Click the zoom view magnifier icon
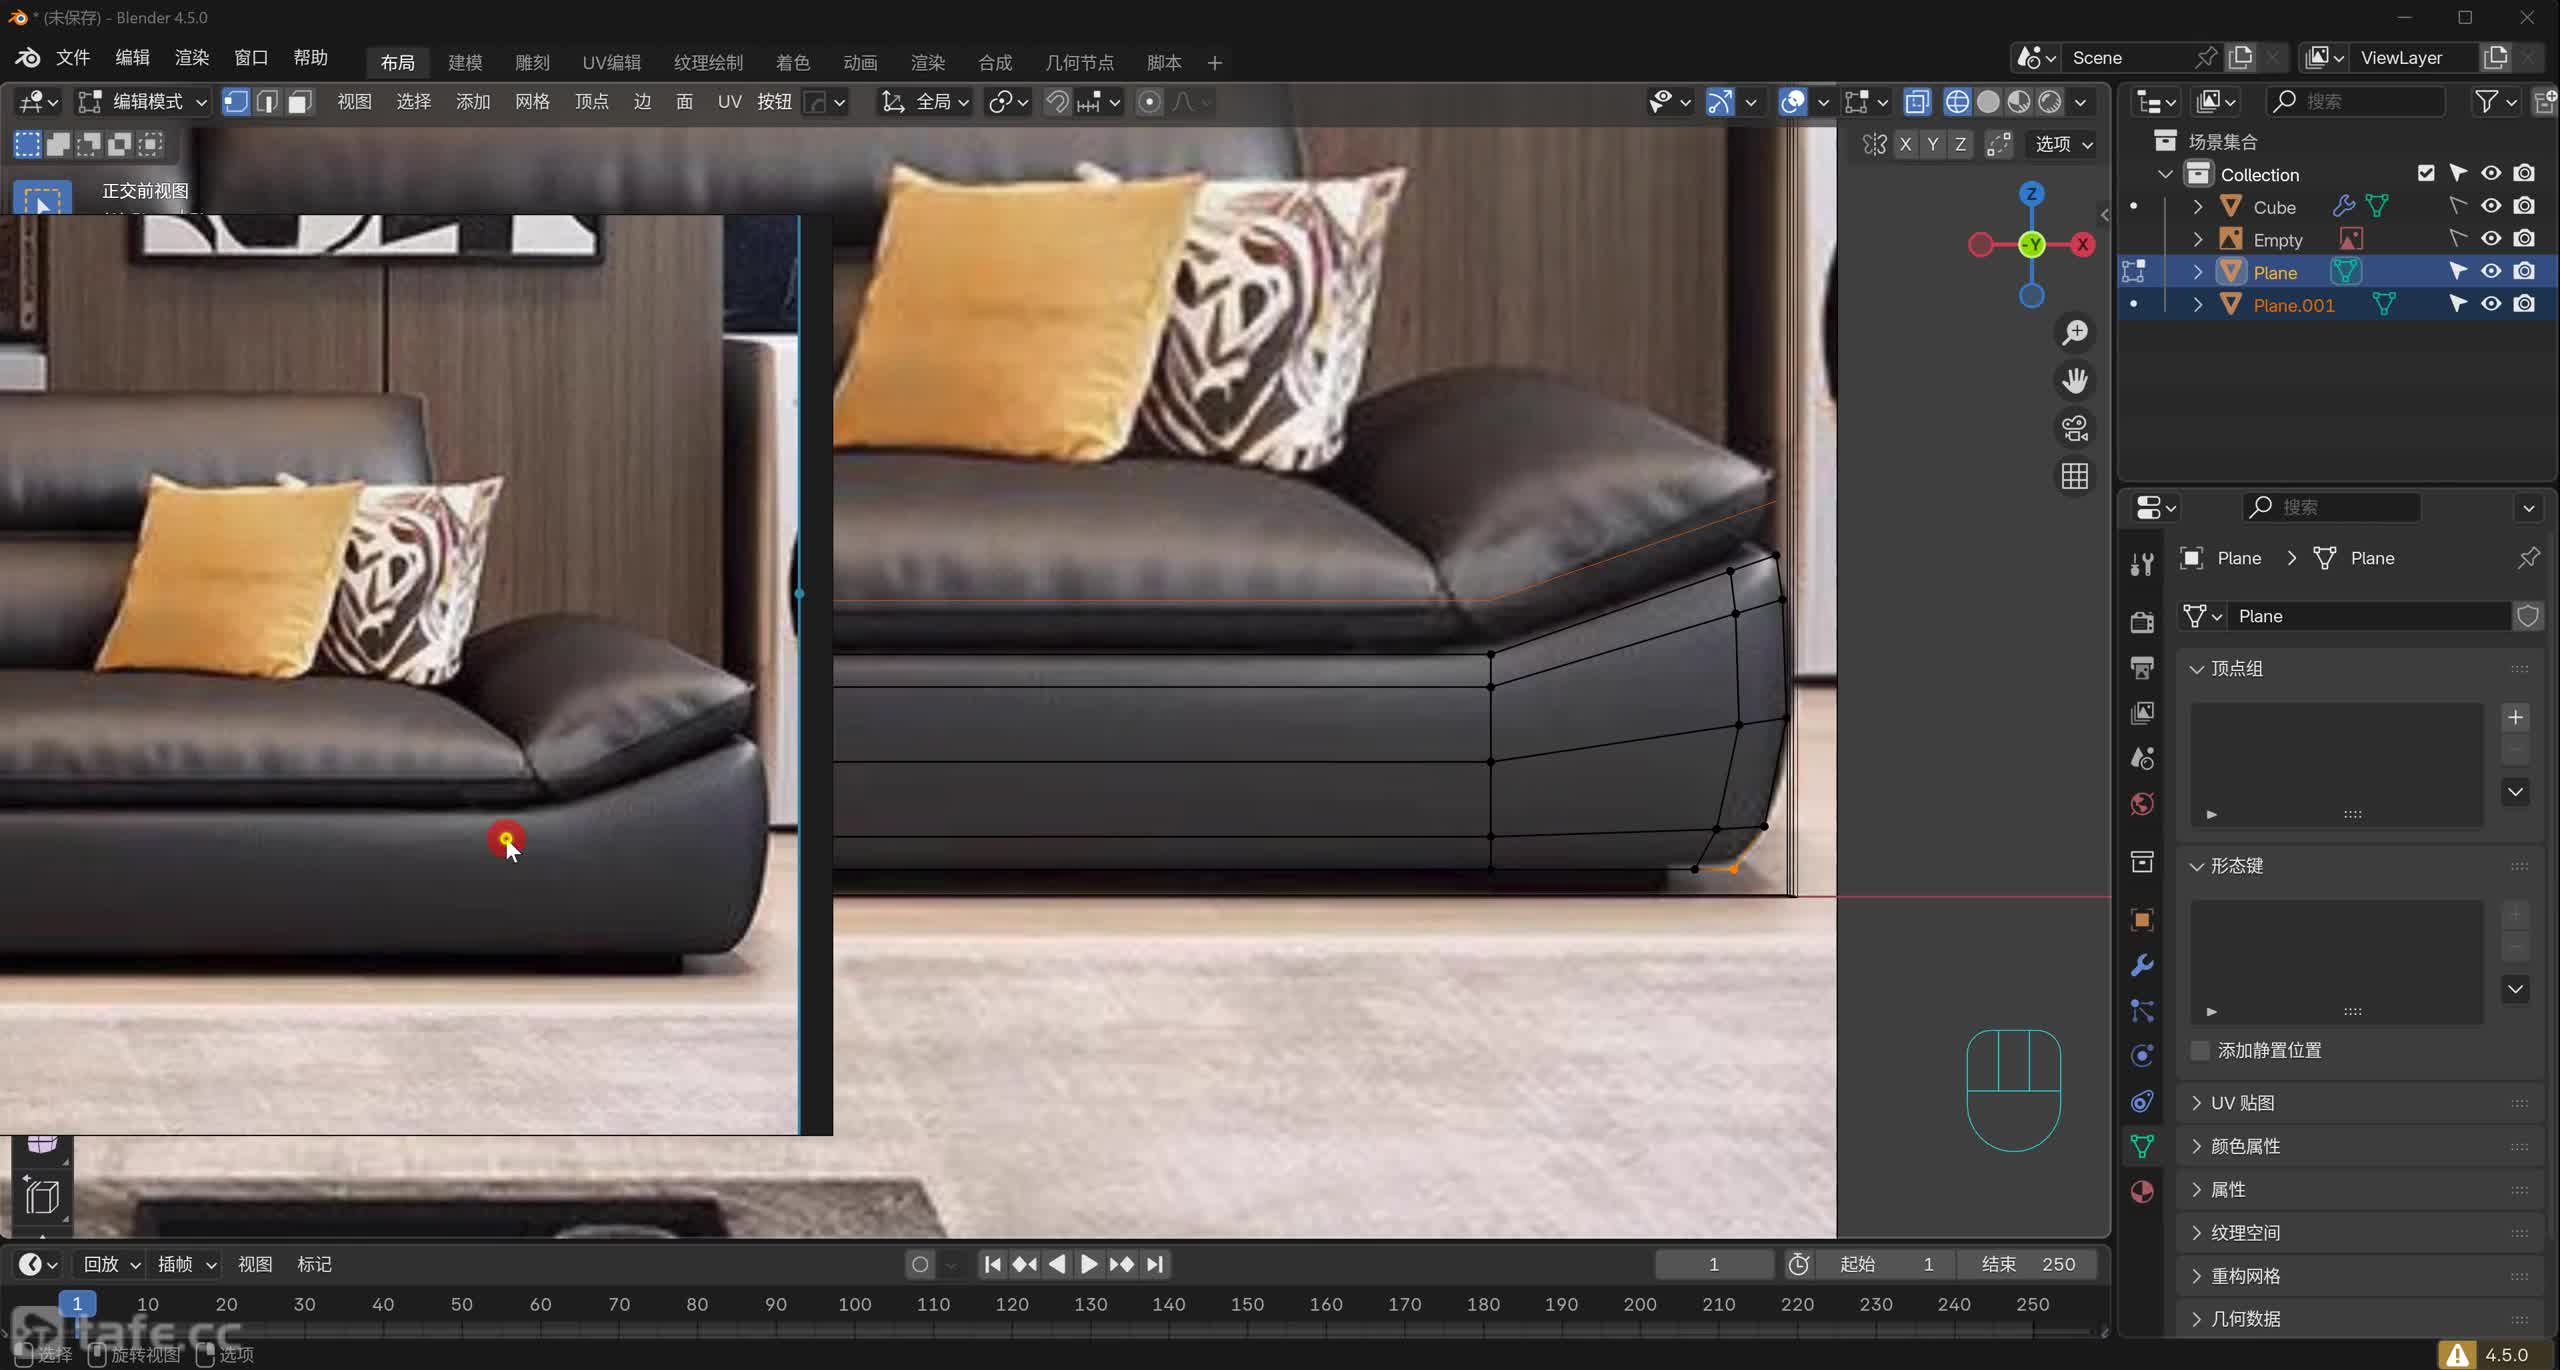This screenshot has width=2560, height=1370. 2075,332
